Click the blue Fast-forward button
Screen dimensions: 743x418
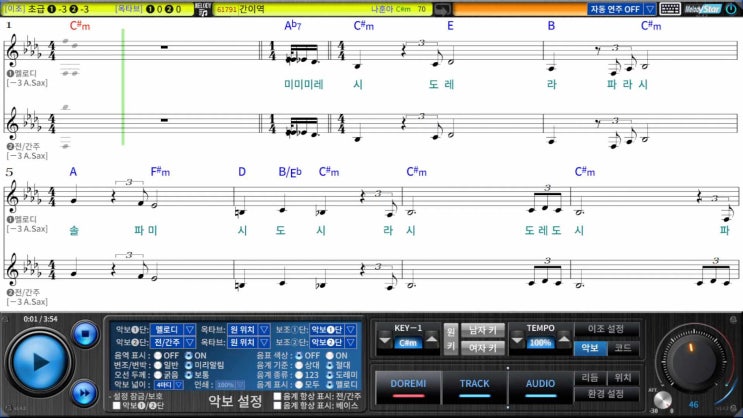click(x=84, y=393)
